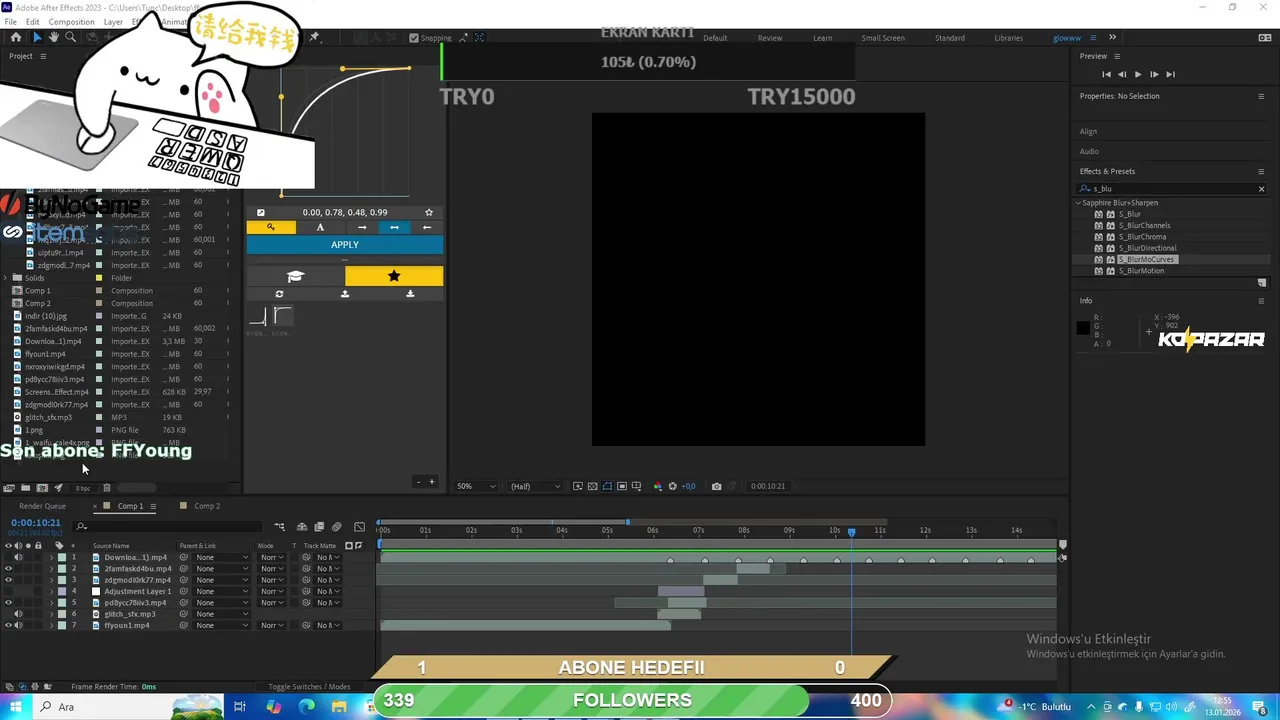
Task: Open Track Matte dropdown for 2famfaskd4bu.mp4
Action: 328,569
